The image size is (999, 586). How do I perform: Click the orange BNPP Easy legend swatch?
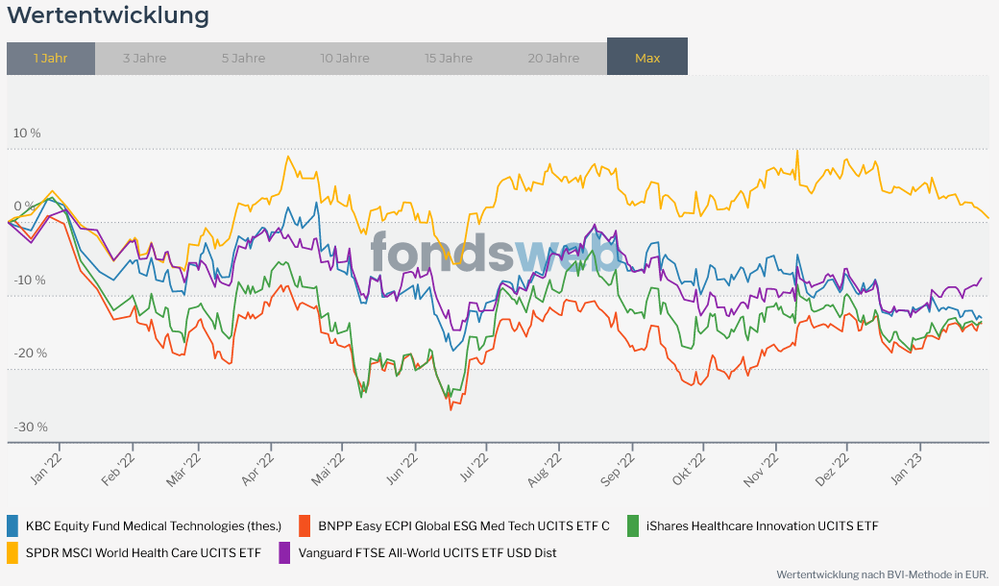[305, 525]
